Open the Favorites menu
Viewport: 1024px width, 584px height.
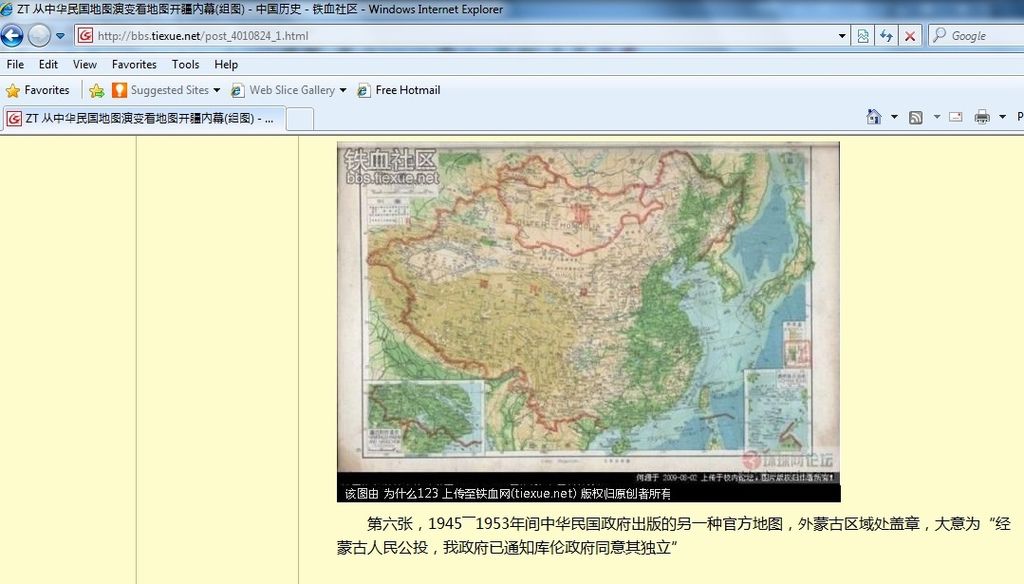134,64
